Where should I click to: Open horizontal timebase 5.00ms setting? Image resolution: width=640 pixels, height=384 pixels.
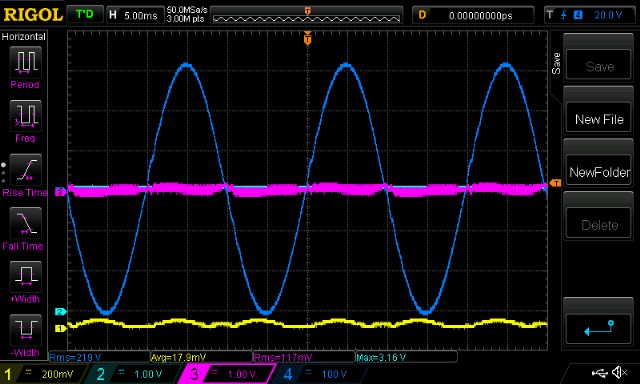tap(134, 16)
